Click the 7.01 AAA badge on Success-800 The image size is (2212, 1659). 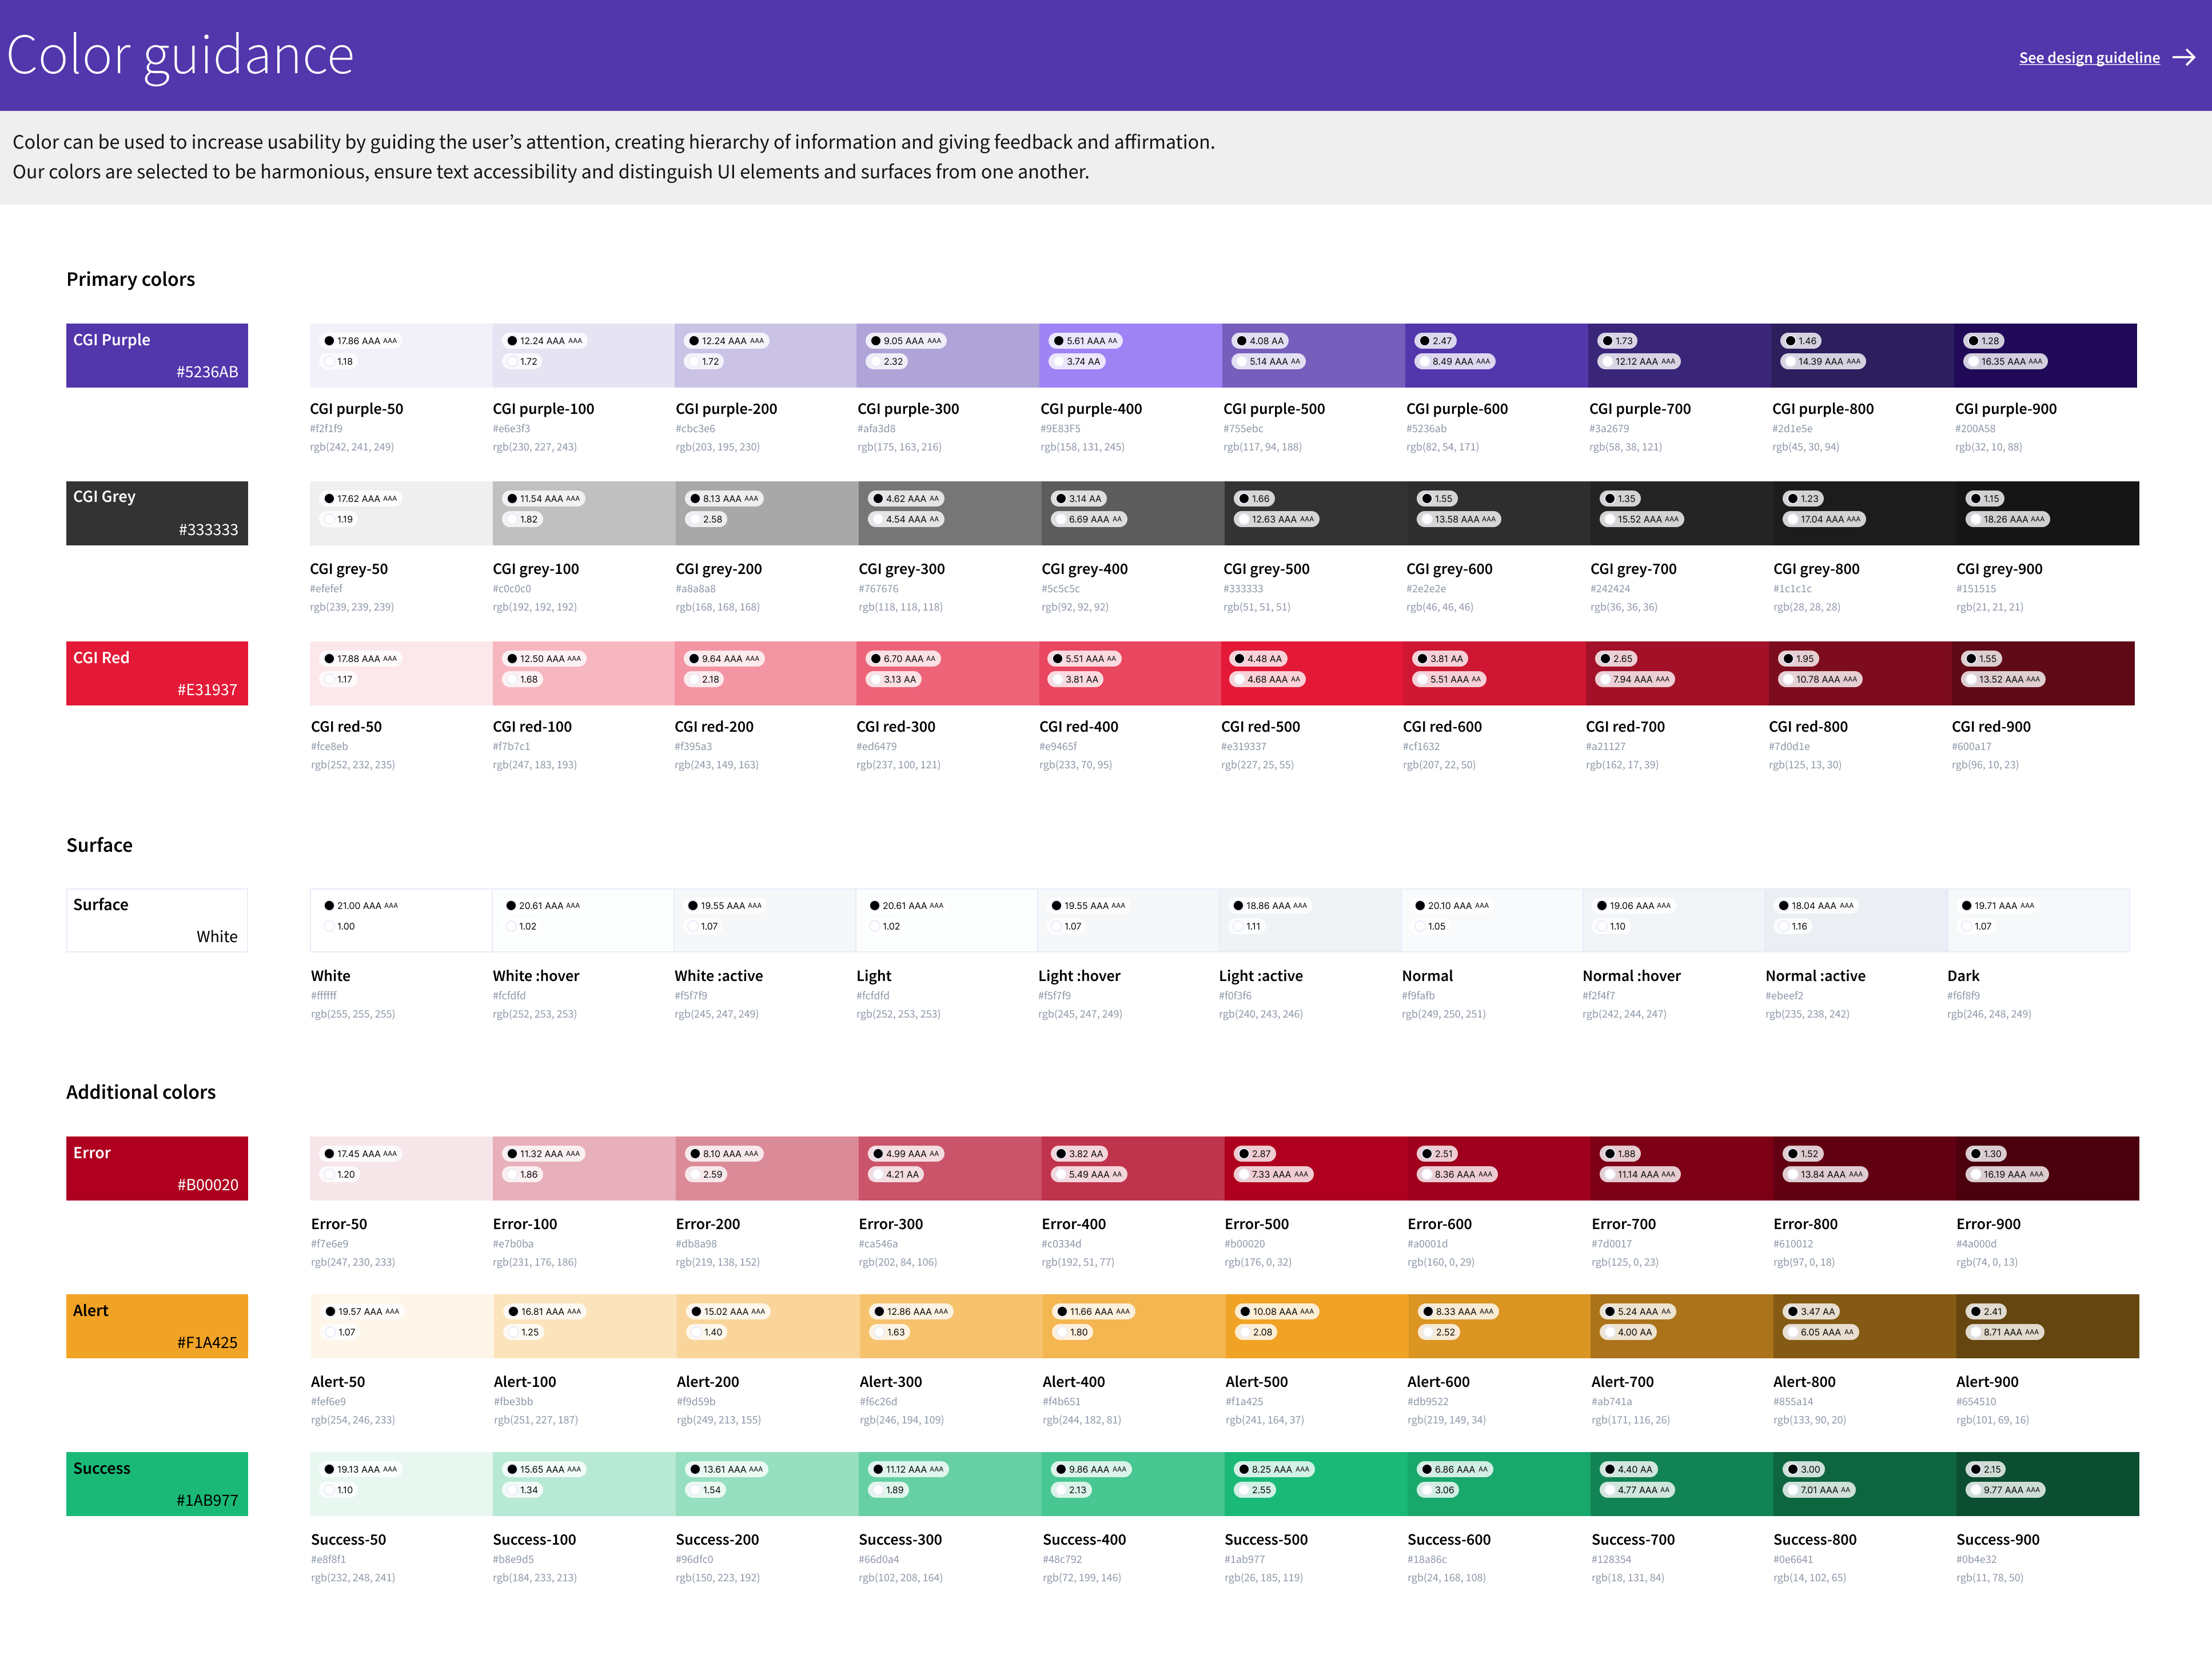coord(1820,1490)
